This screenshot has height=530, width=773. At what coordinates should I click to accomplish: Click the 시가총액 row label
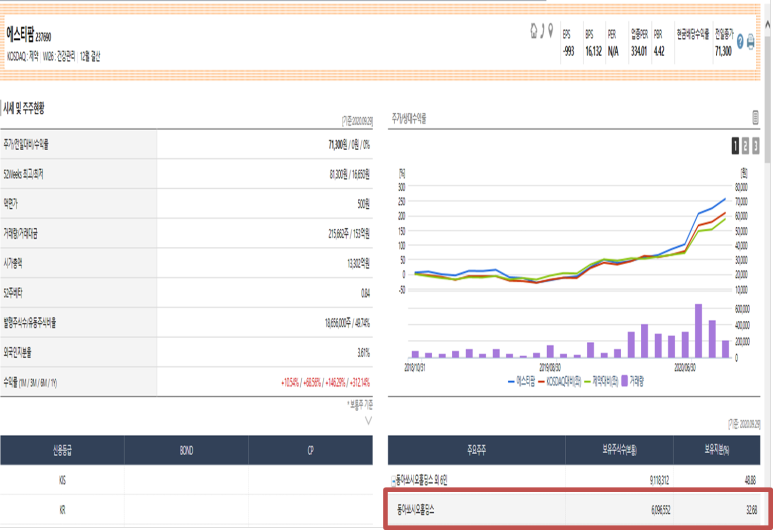coord(13,263)
